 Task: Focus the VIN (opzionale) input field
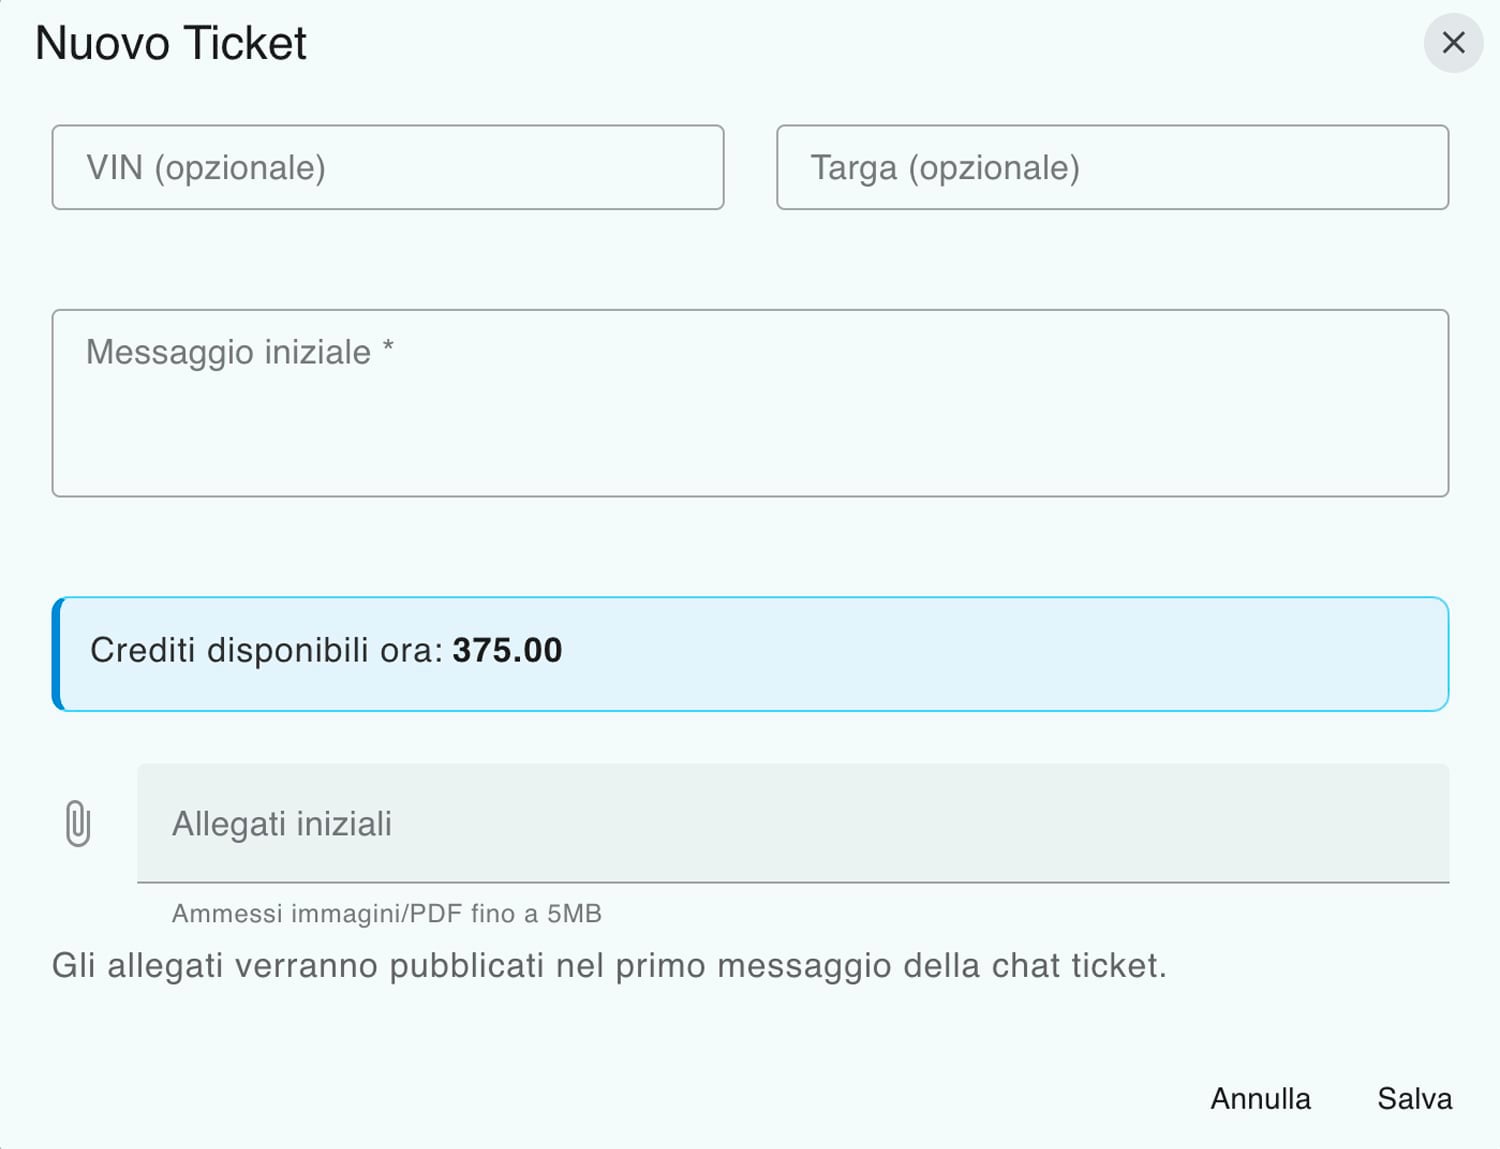[x=388, y=167]
